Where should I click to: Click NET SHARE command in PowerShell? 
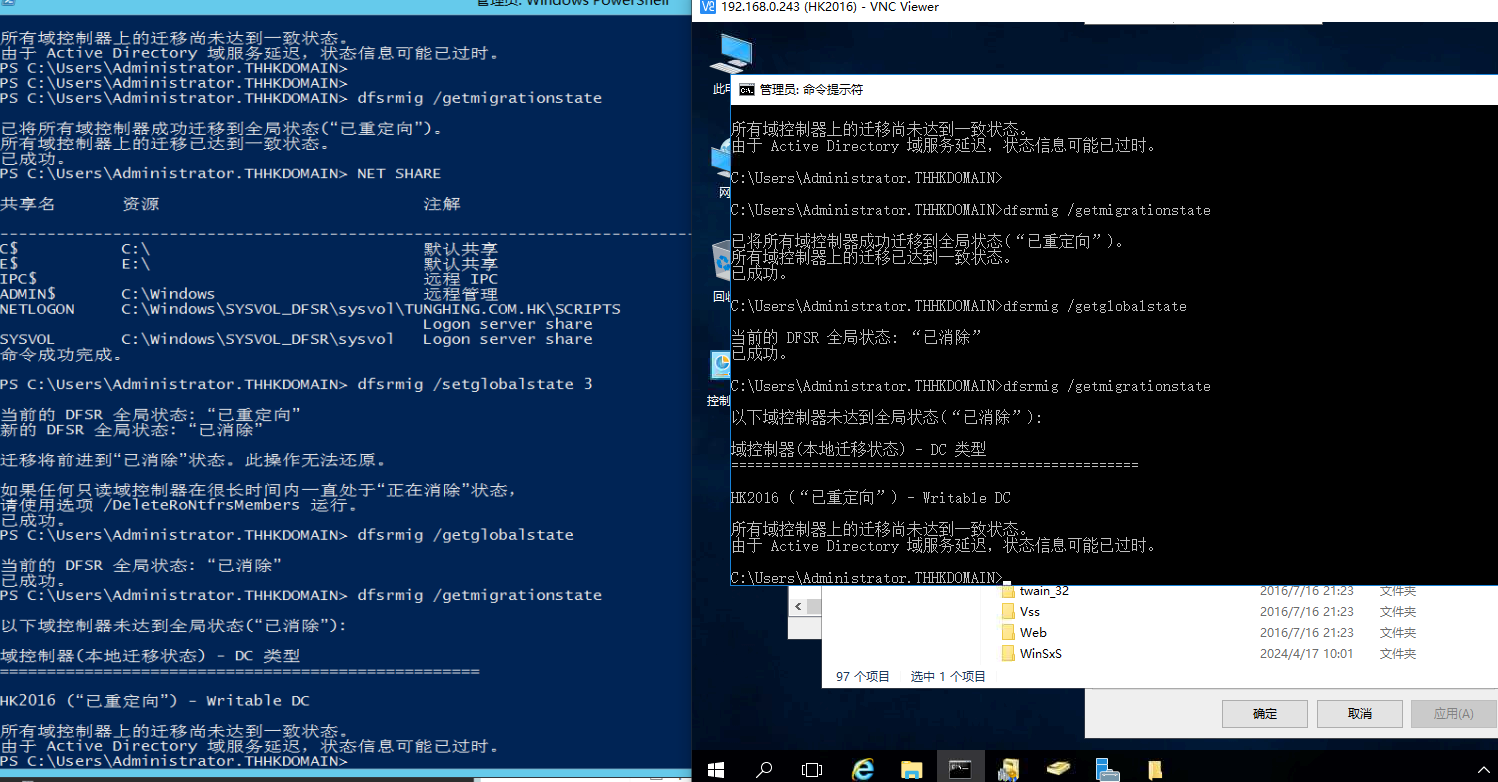pos(399,173)
